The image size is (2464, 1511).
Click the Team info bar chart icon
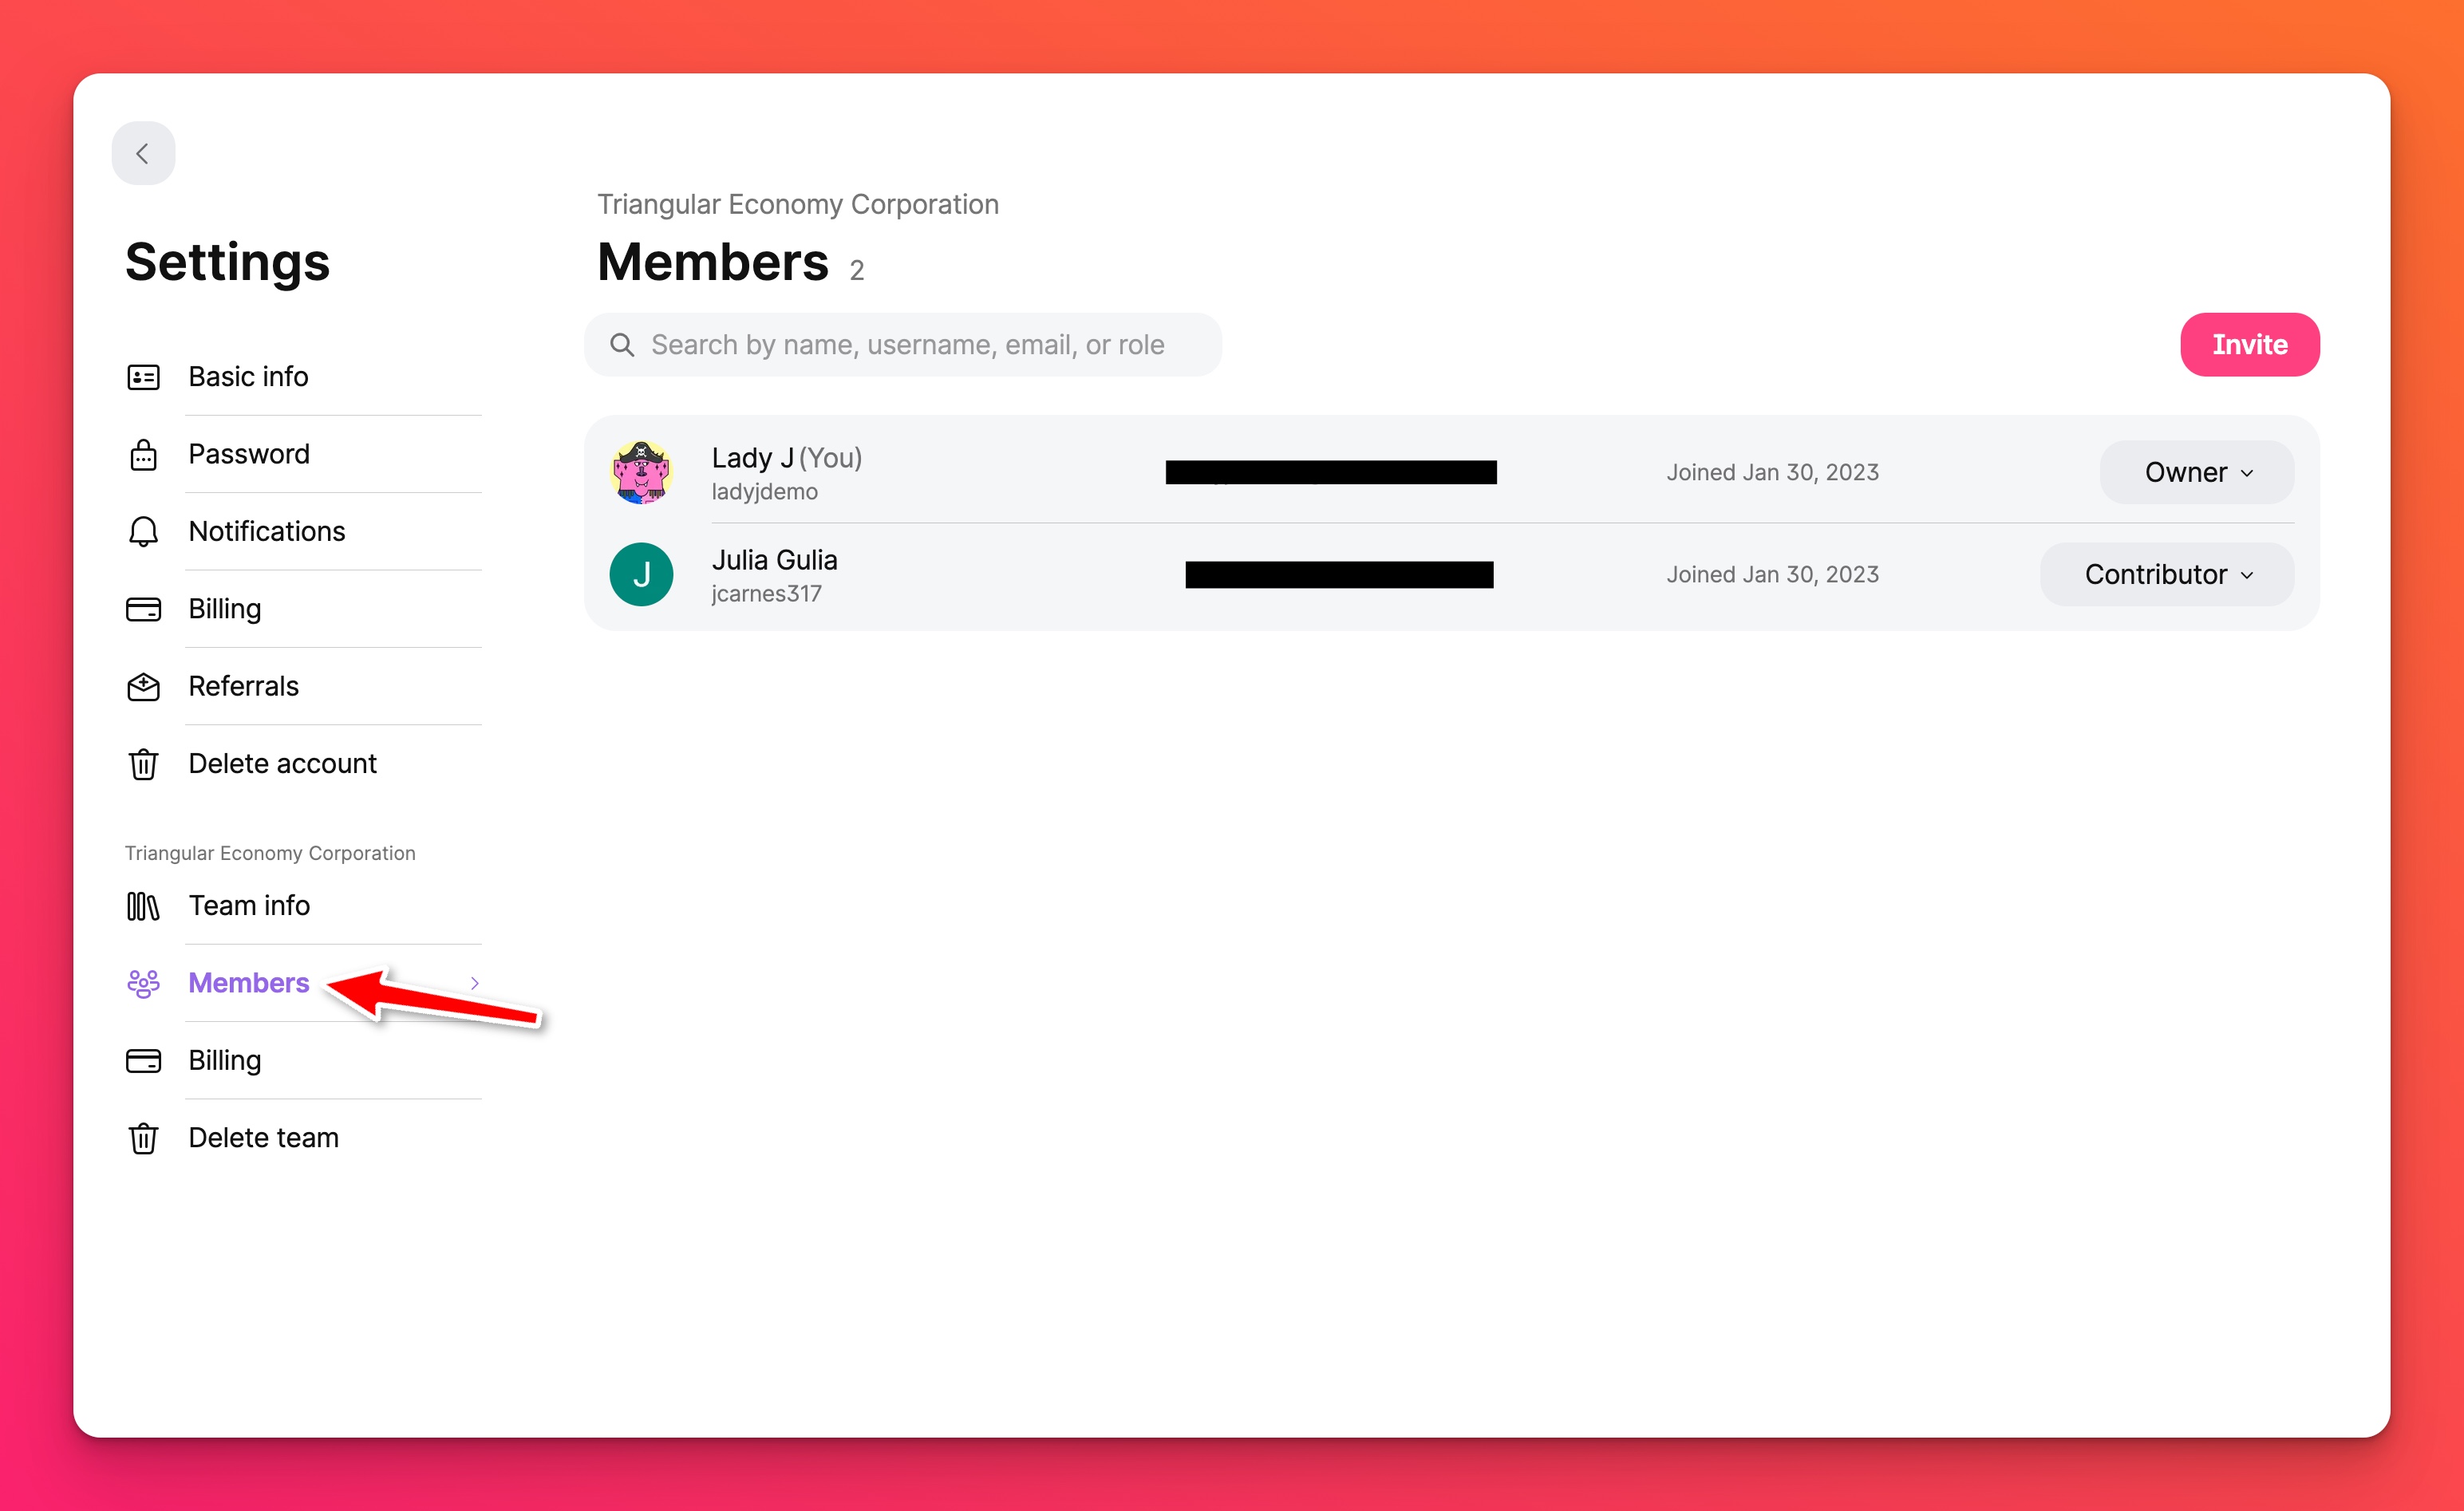(x=144, y=904)
